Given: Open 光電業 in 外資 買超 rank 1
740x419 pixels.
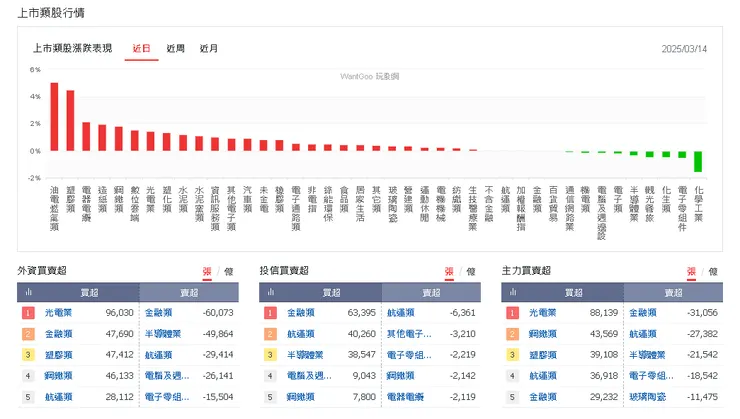Looking at the screenshot, I should [x=59, y=312].
